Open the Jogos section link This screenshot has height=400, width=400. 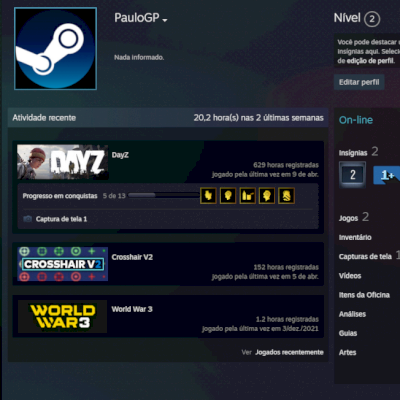348,218
